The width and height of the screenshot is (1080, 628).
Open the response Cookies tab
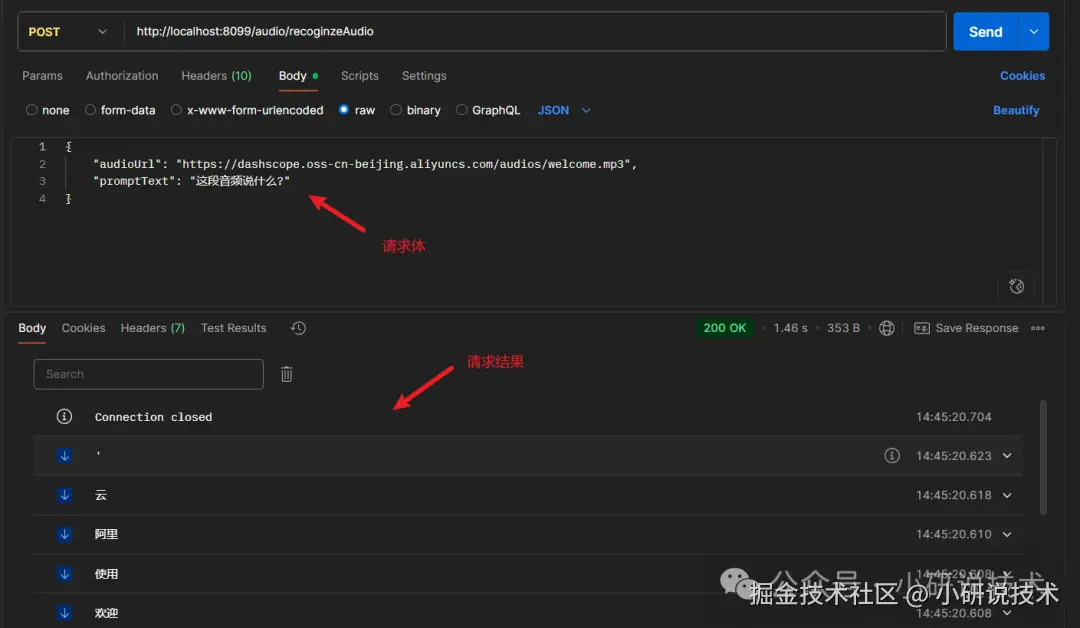point(83,328)
